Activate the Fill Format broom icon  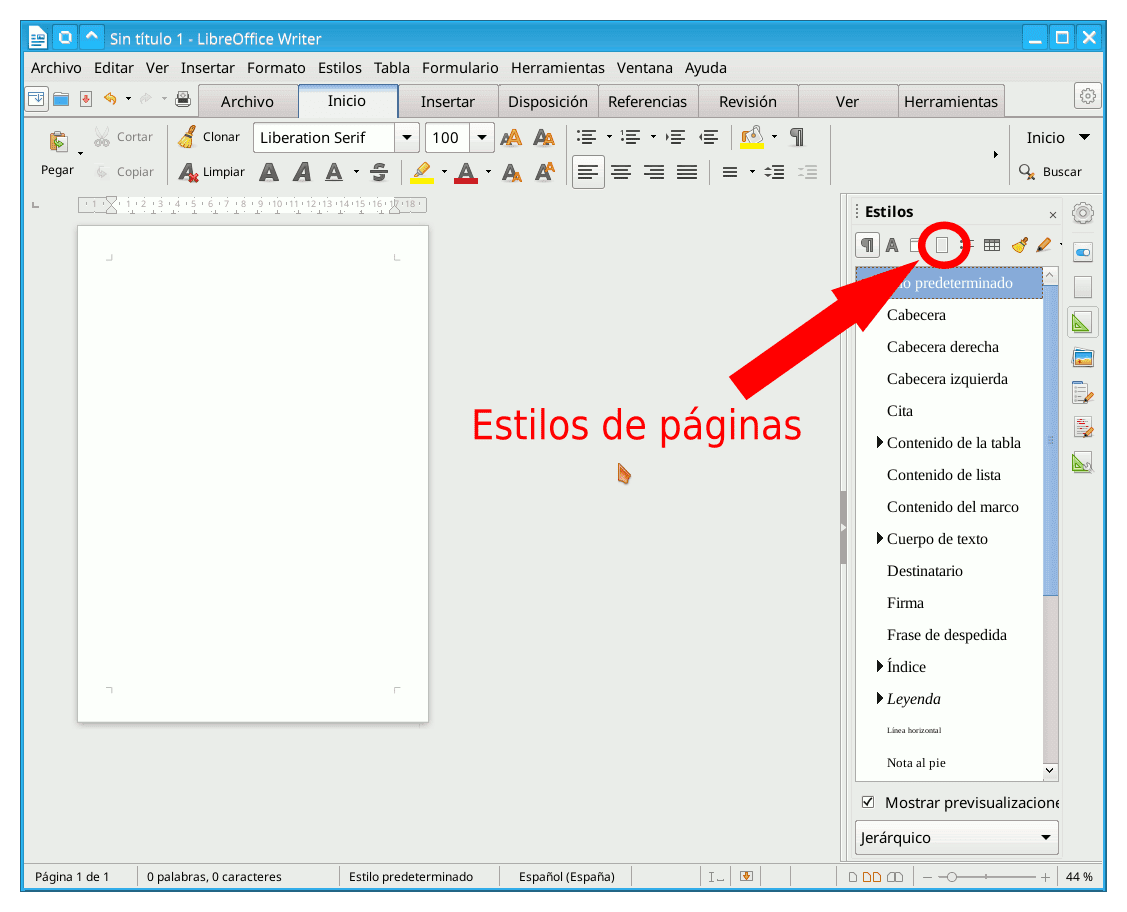(x=1019, y=245)
